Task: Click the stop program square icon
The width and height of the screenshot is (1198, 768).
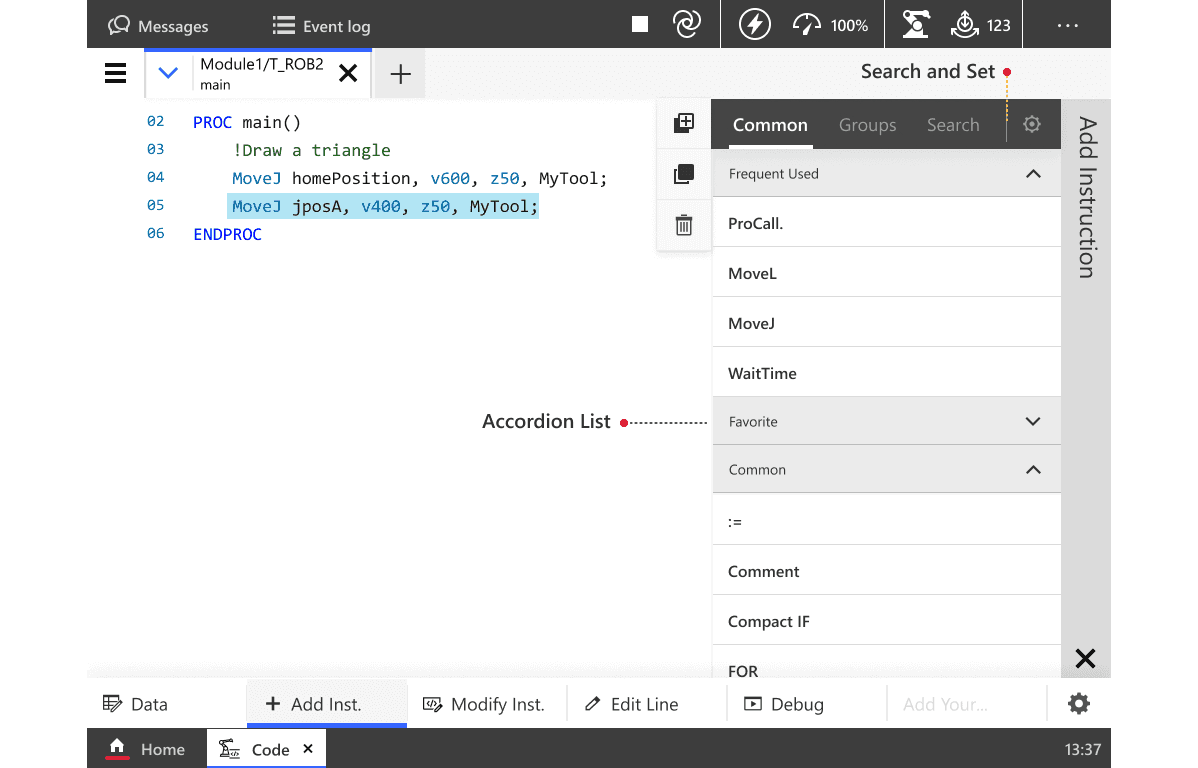Action: click(640, 24)
